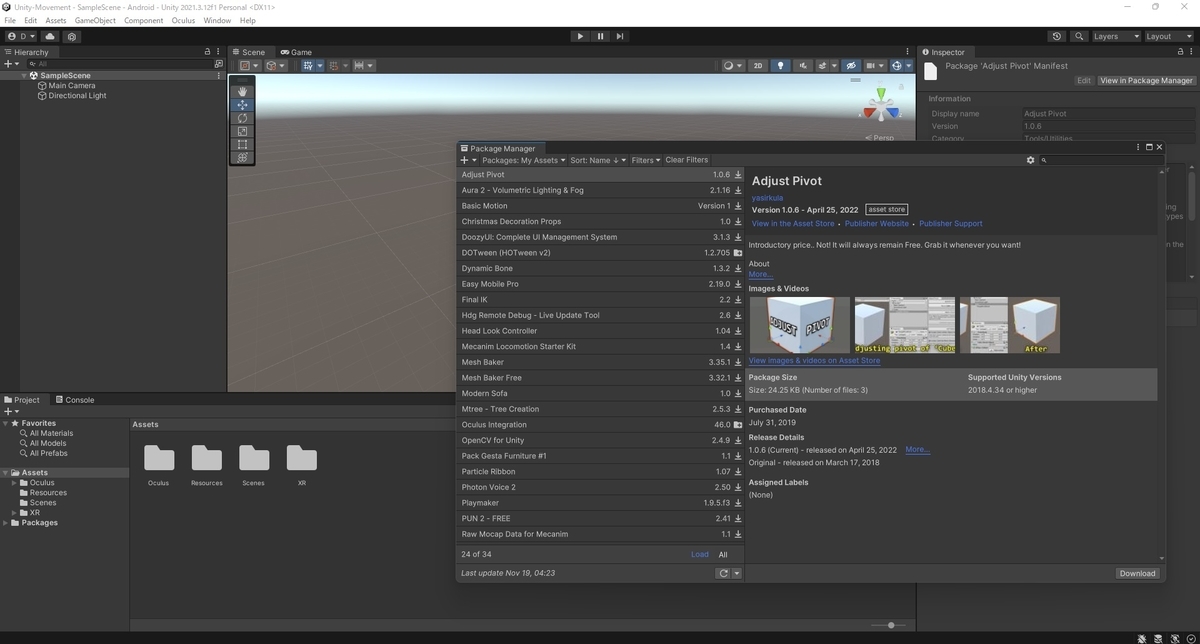1200x644 pixels.
Task: Open Packages: My Assets dropdown
Action: tap(523, 160)
